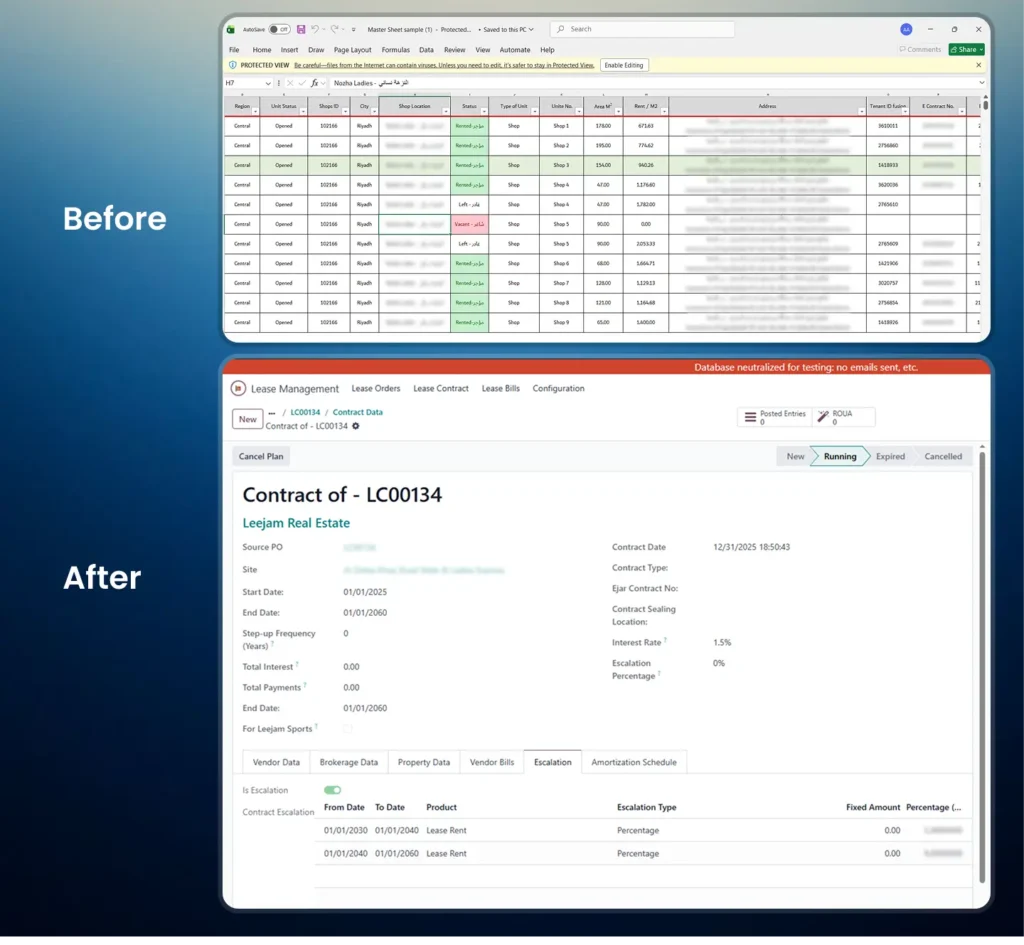
Task: Open the File menu
Action: [234, 50]
